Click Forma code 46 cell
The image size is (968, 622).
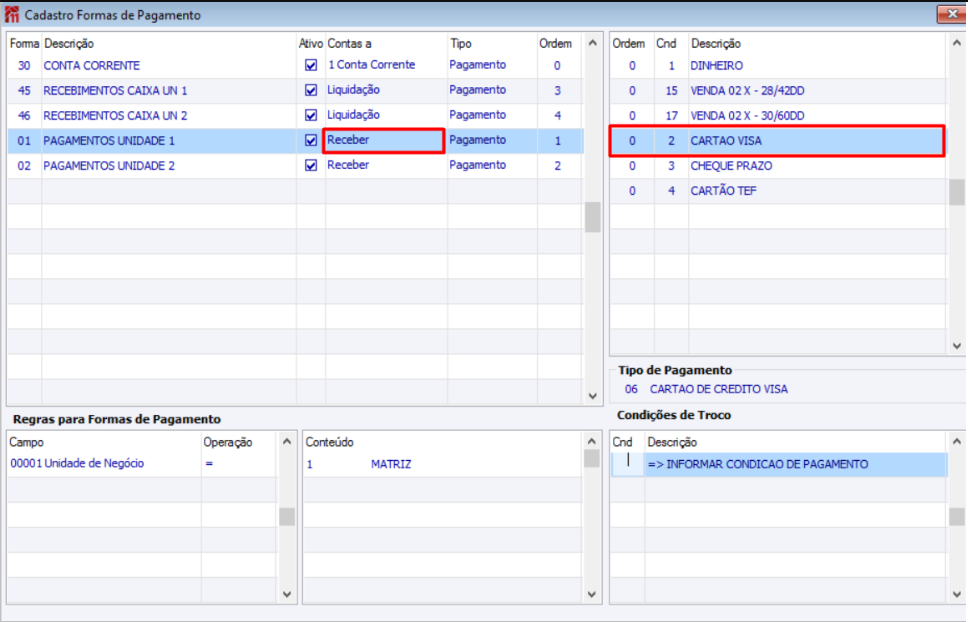pos(25,115)
